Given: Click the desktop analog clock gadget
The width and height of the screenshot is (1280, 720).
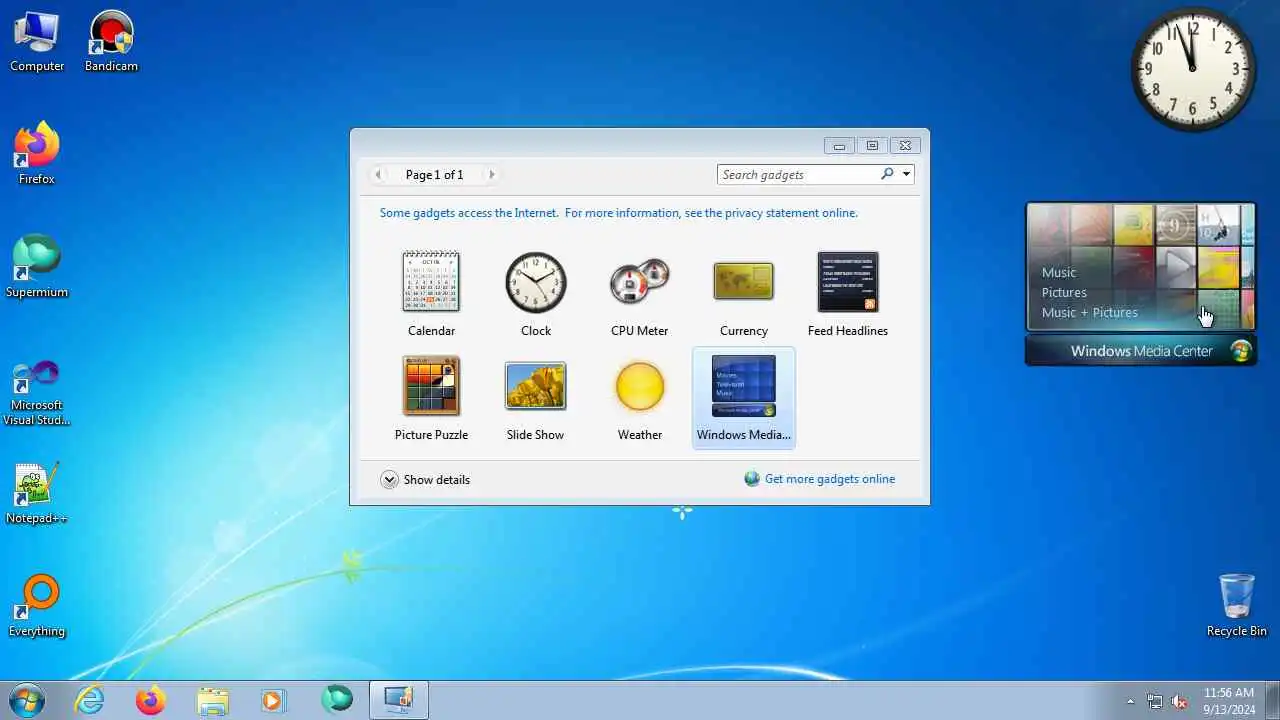Looking at the screenshot, I should (x=1193, y=70).
